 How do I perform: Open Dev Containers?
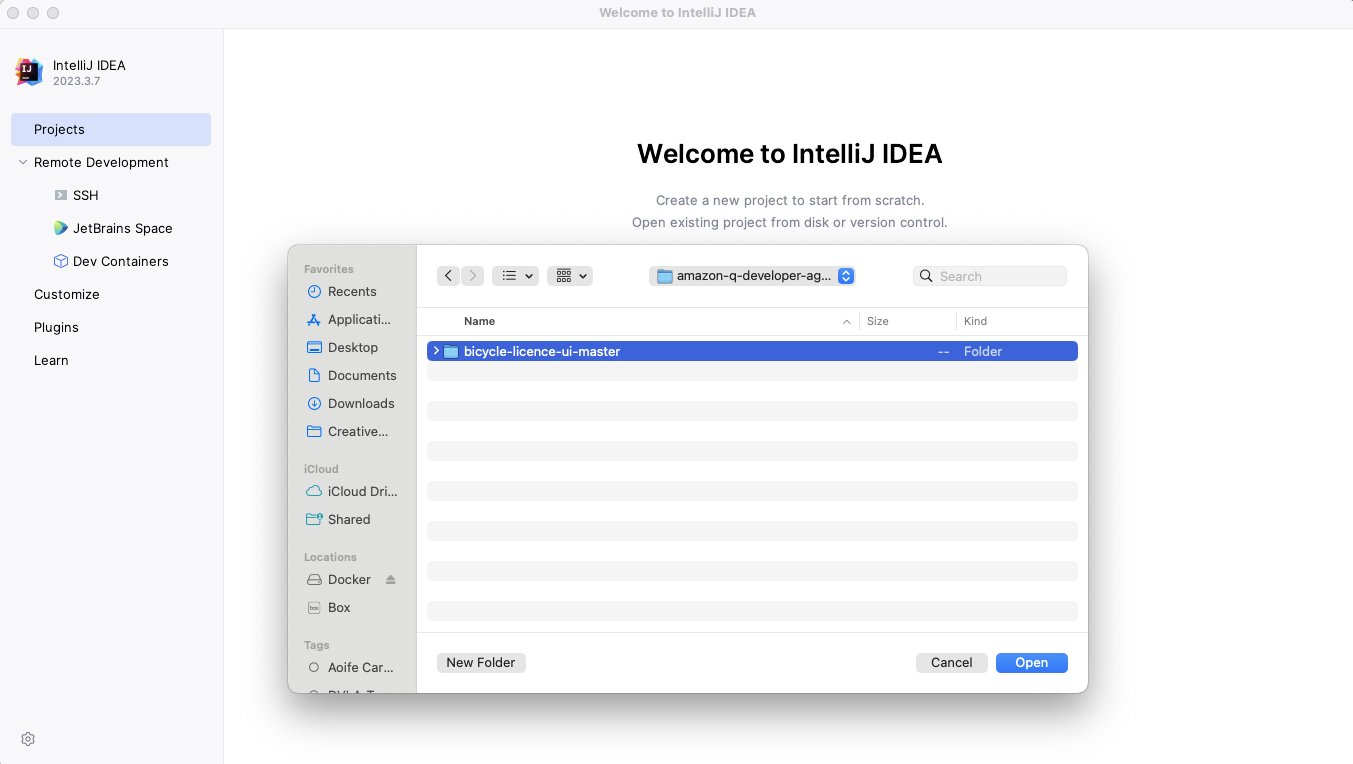(119, 261)
